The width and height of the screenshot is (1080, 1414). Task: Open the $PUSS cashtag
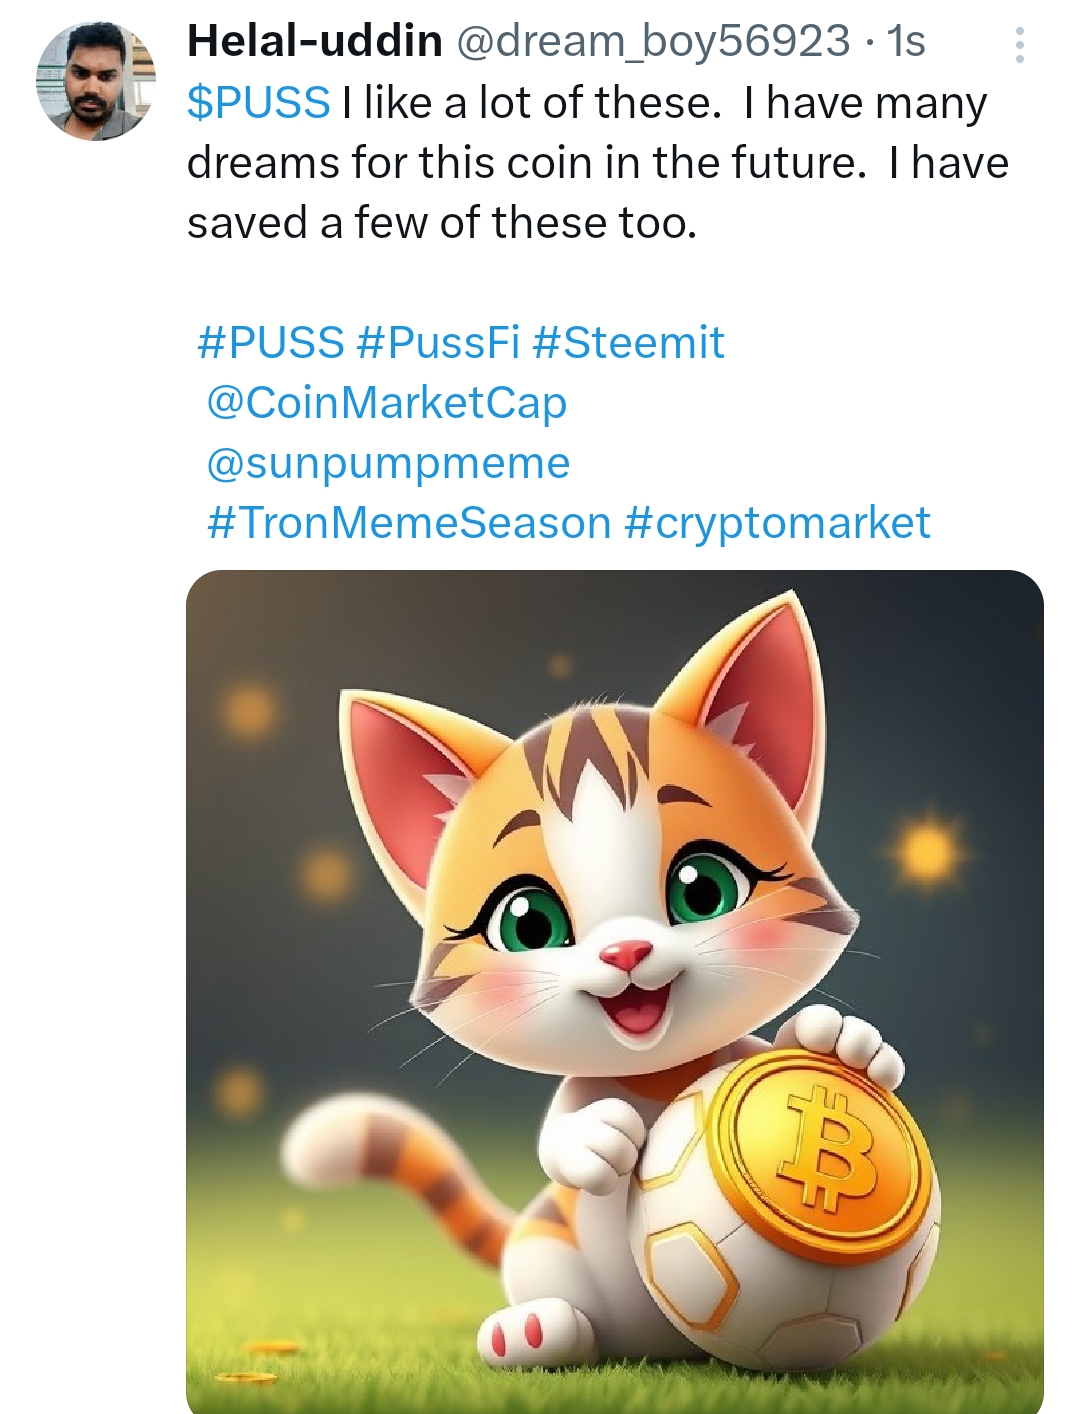tap(258, 103)
